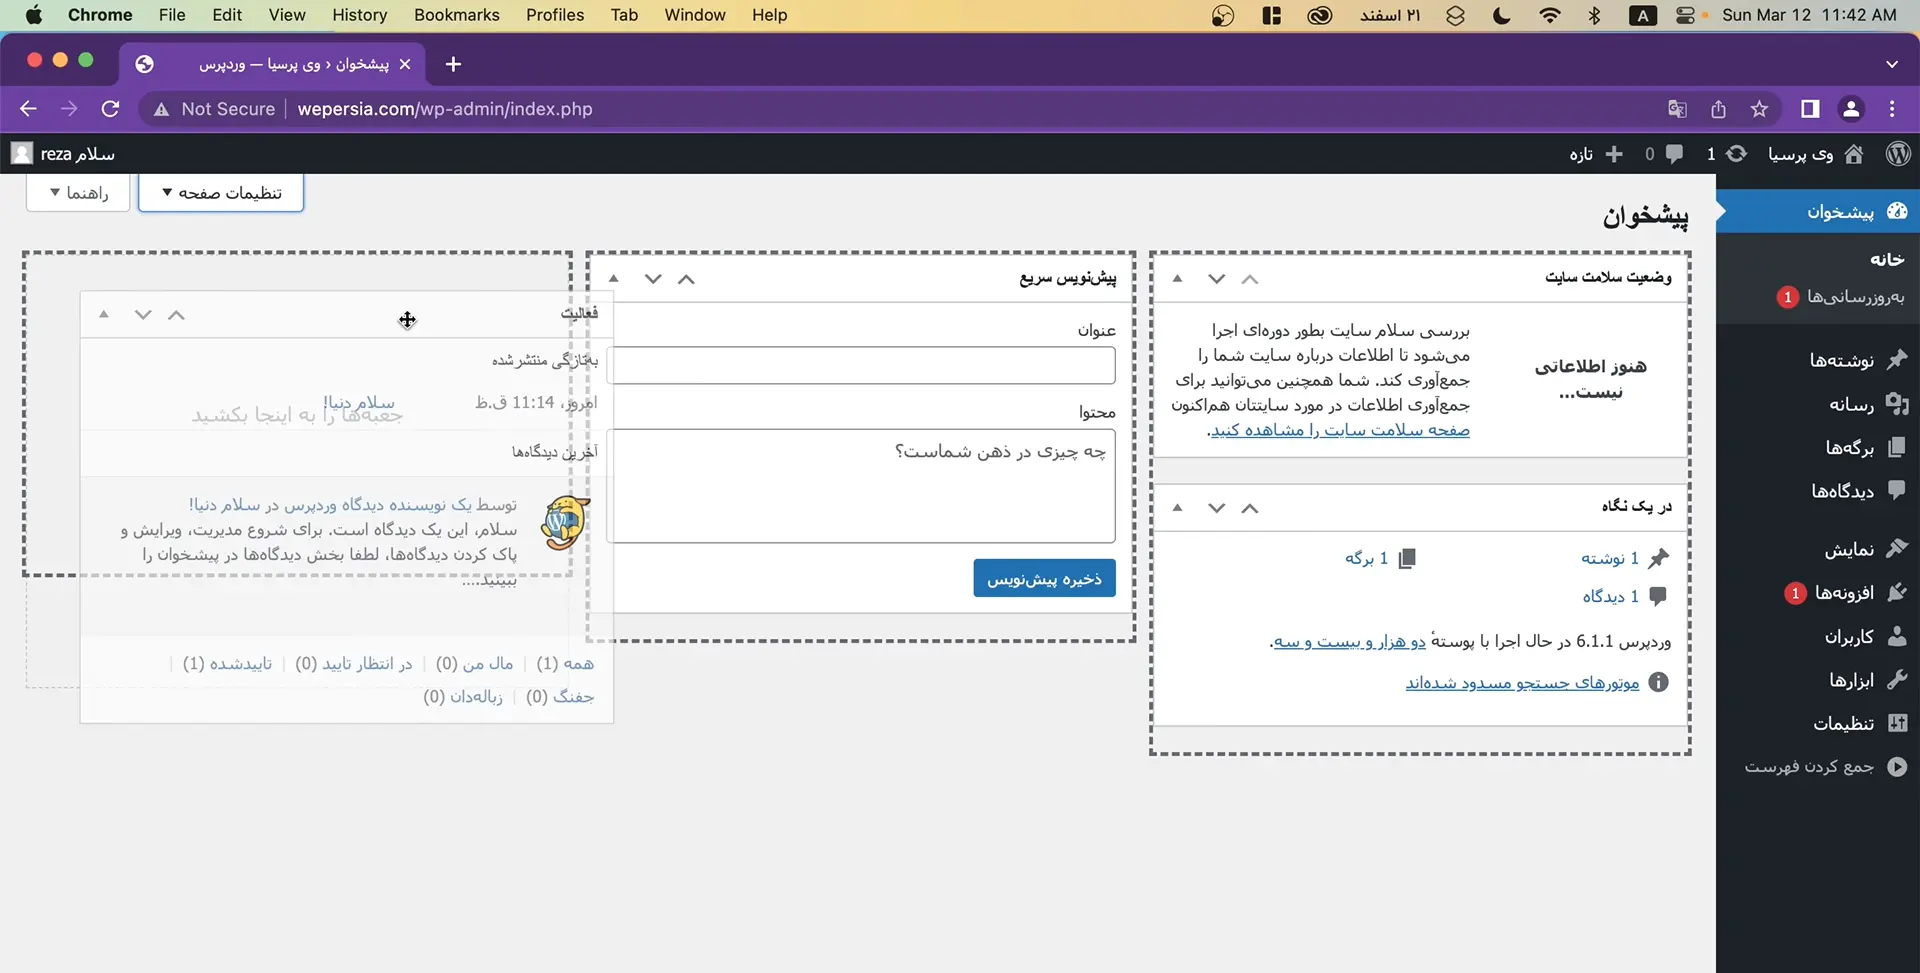Open 1 نوشته link
This screenshot has height=973, width=1920.
point(1609,558)
